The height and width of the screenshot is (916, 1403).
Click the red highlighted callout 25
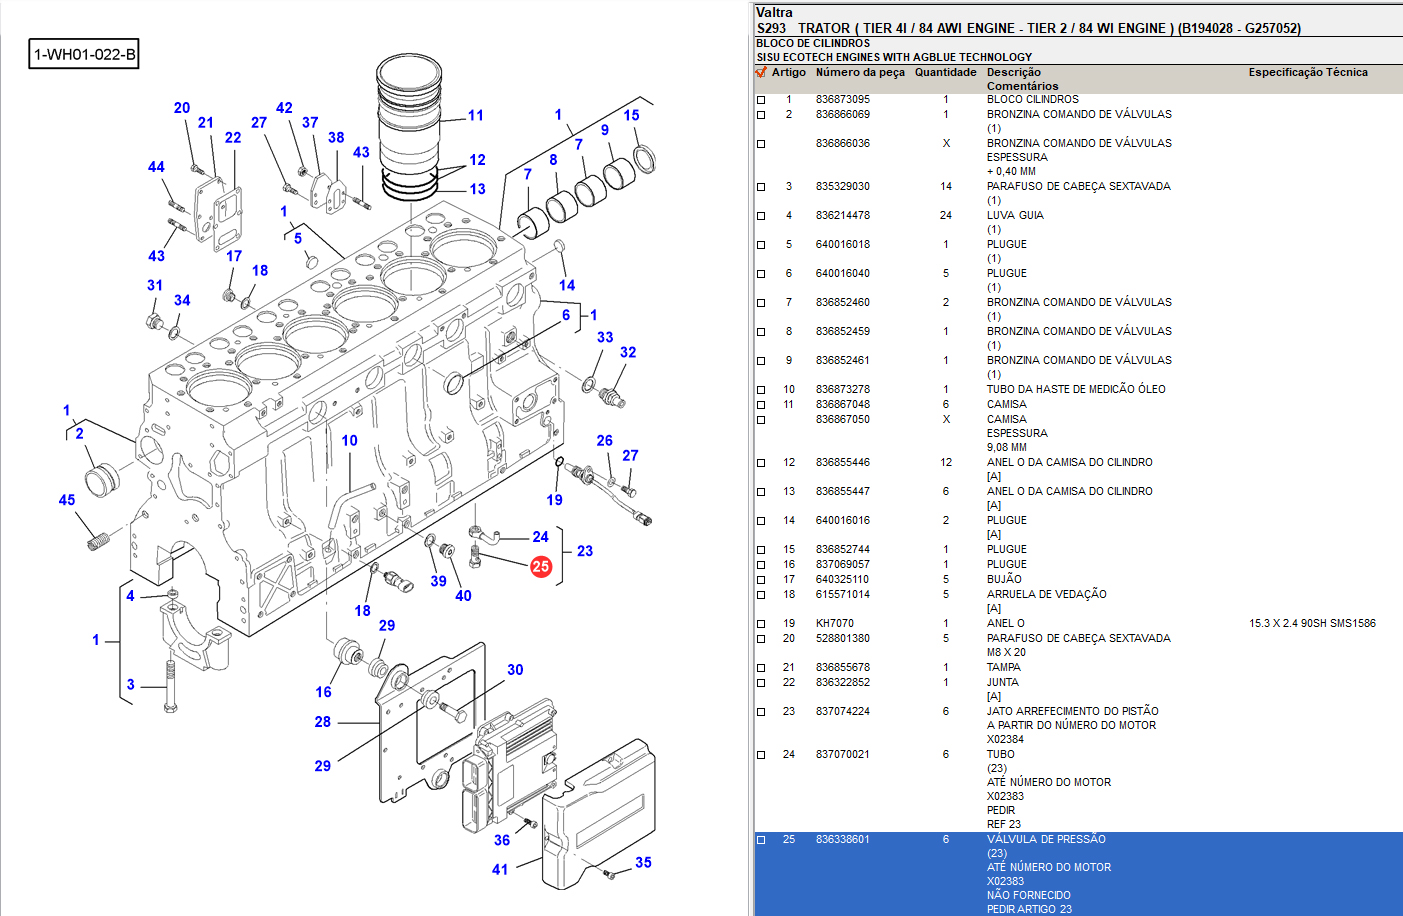point(541,567)
